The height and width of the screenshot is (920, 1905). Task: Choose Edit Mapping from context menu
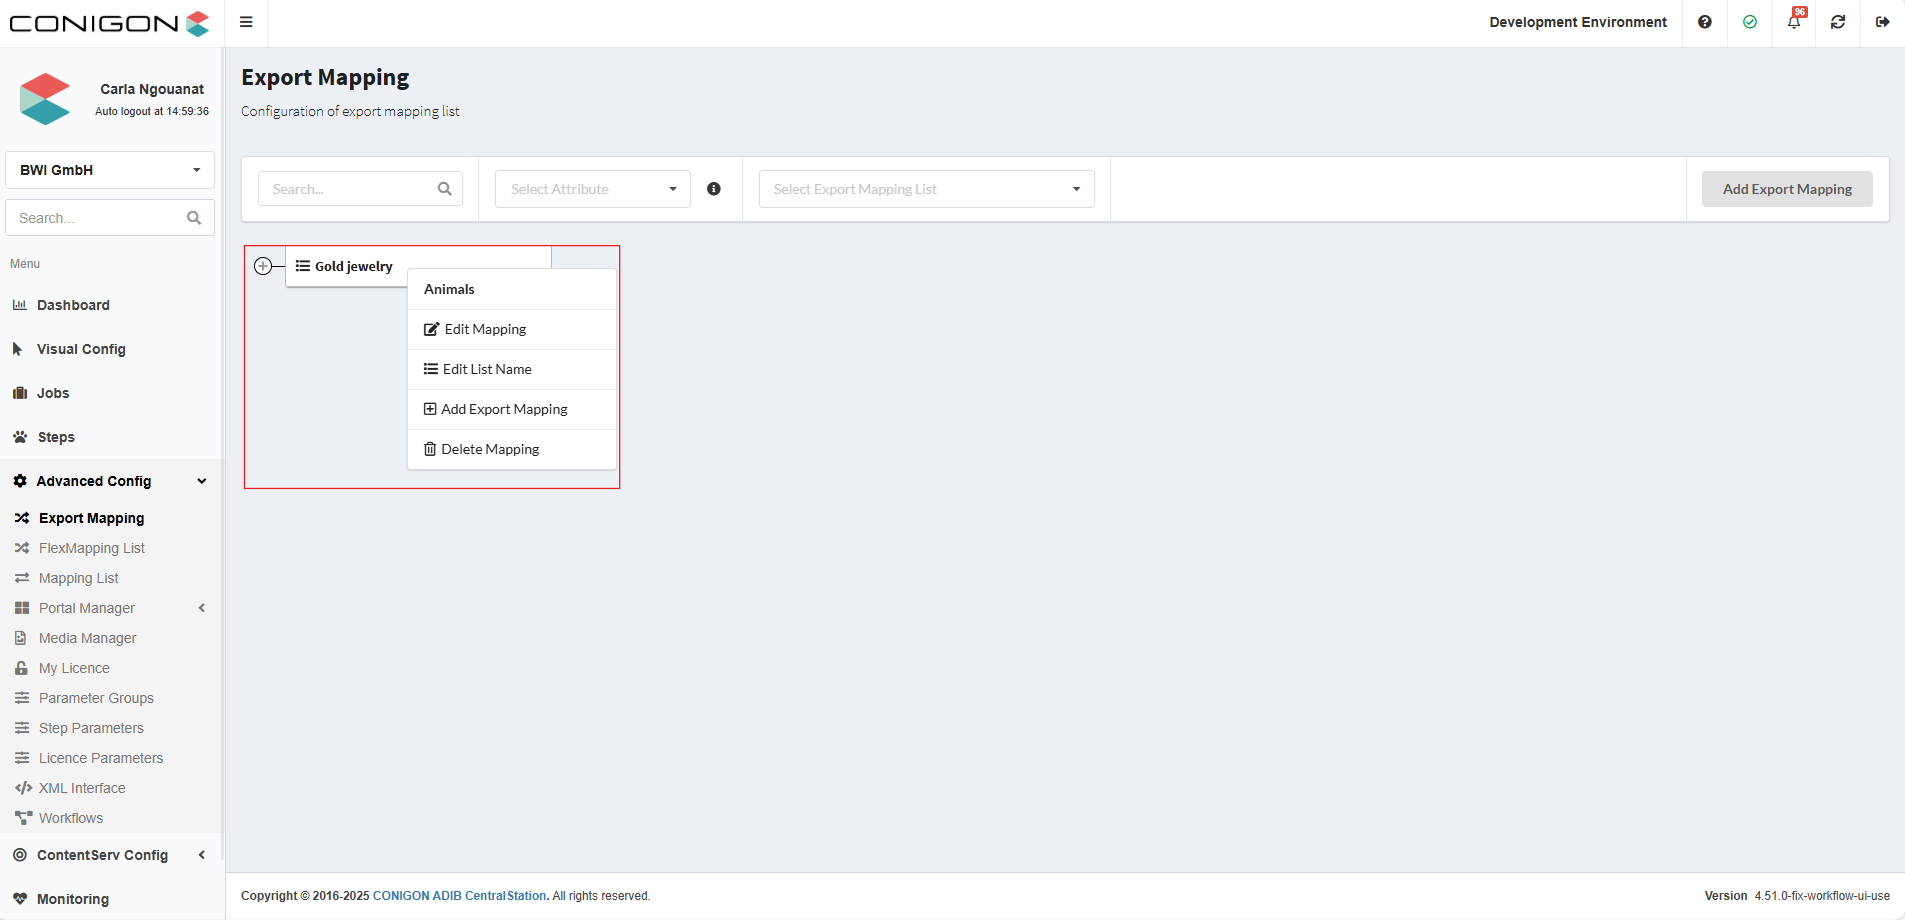(485, 329)
